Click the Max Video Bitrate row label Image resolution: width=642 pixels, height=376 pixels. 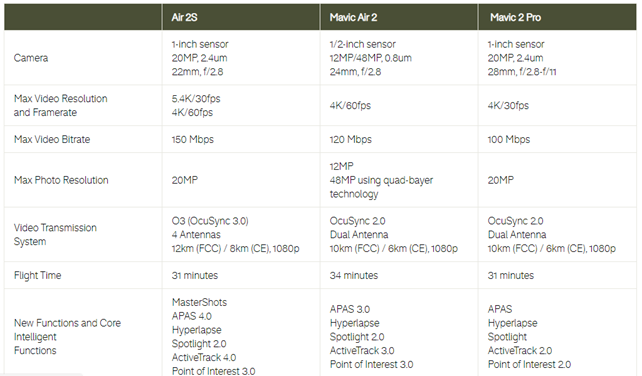(x=52, y=139)
